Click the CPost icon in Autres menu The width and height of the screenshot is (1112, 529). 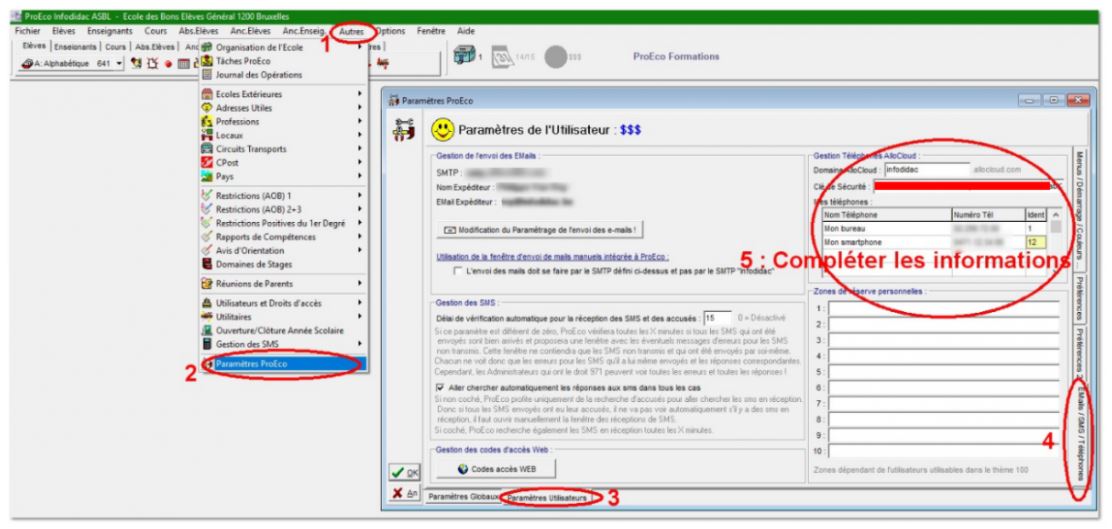click(x=209, y=162)
